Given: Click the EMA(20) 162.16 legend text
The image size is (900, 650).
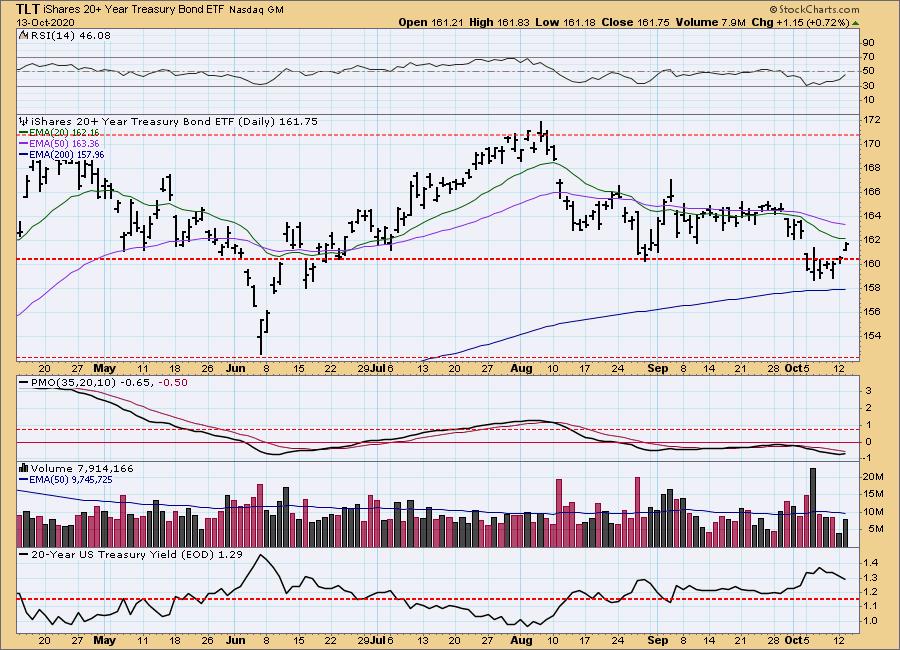Looking at the screenshot, I should click(x=64, y=133).
